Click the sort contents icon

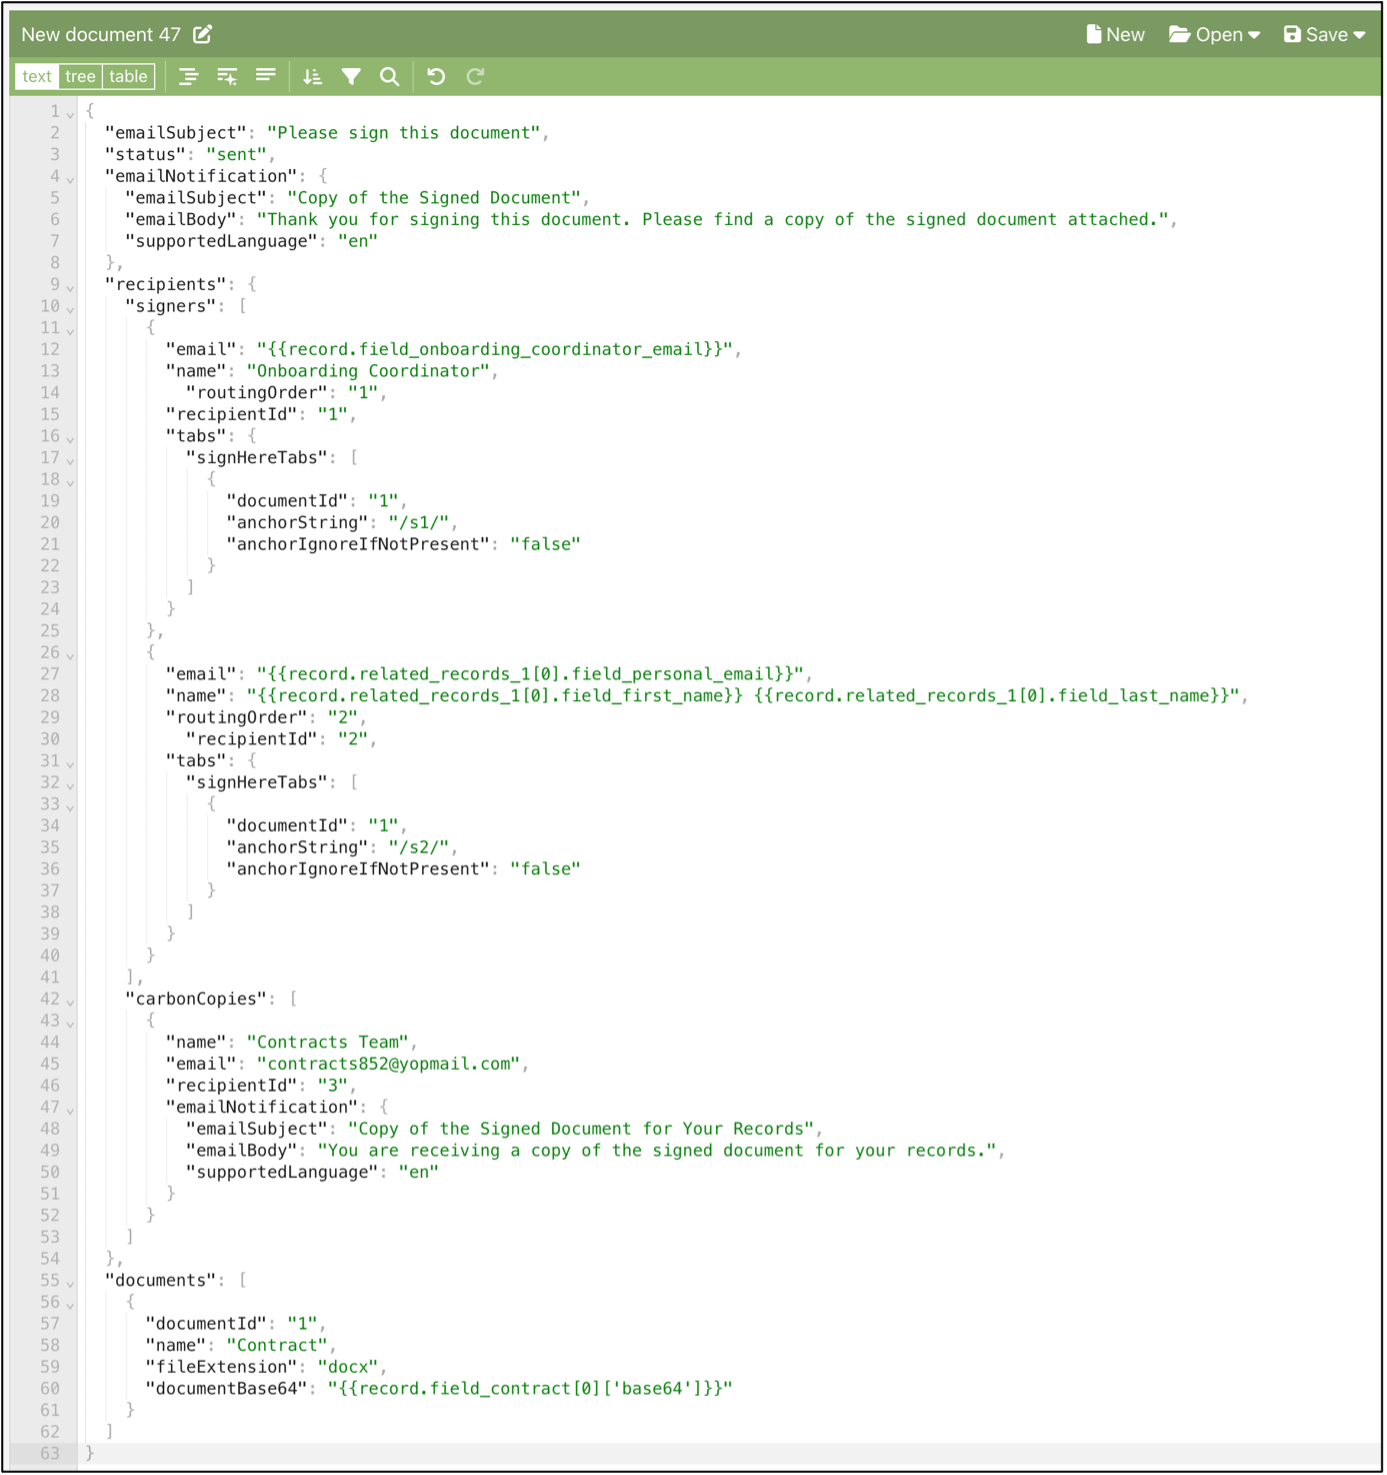click(x=312, y=76)
